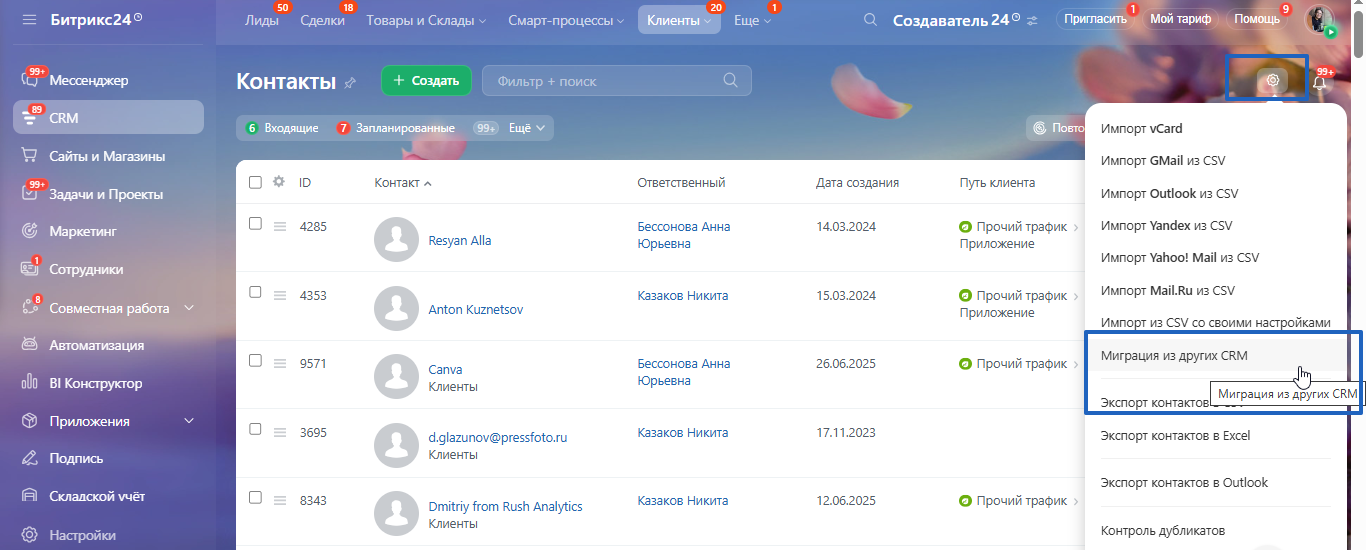Image resolution: width=1367 pixels, height=550 pixels.
Task: Open list settings gear in table header
Action: [279, 182]
